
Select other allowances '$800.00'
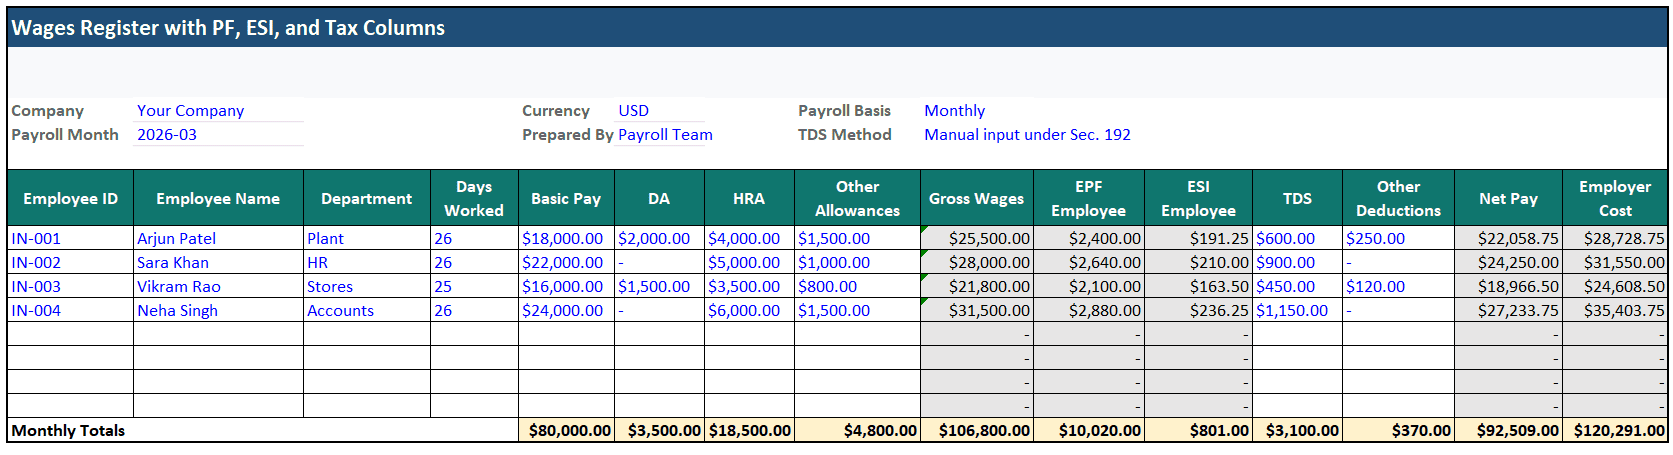[x=857, y=286]
